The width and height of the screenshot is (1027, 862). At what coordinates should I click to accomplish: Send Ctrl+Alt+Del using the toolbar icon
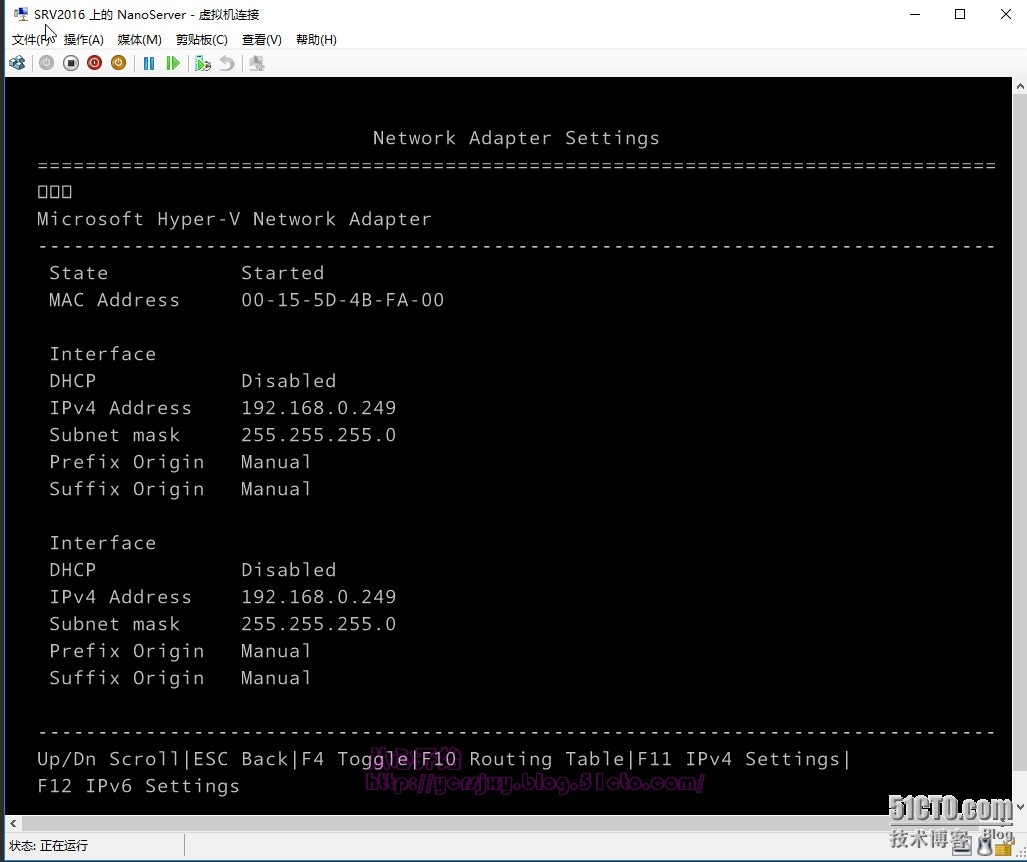coord(18,64)
